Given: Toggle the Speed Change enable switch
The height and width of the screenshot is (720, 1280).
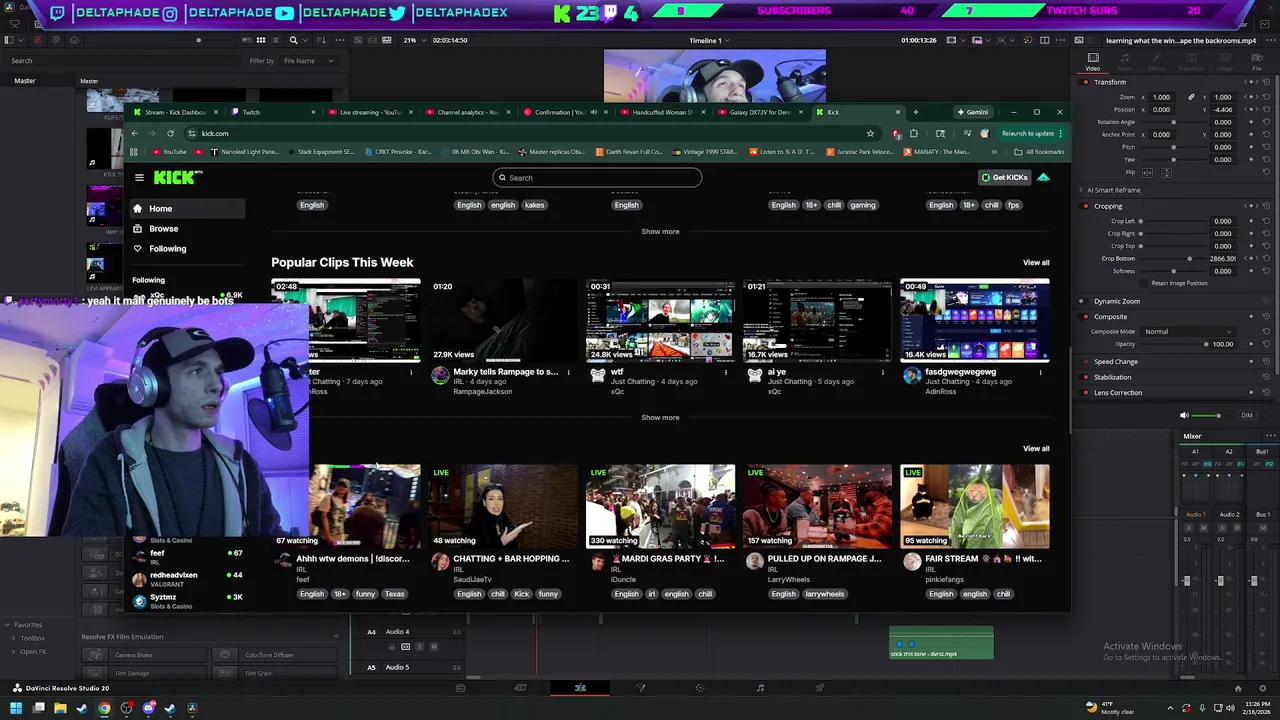Looking at the screenshot, I should pos(1086,362).
